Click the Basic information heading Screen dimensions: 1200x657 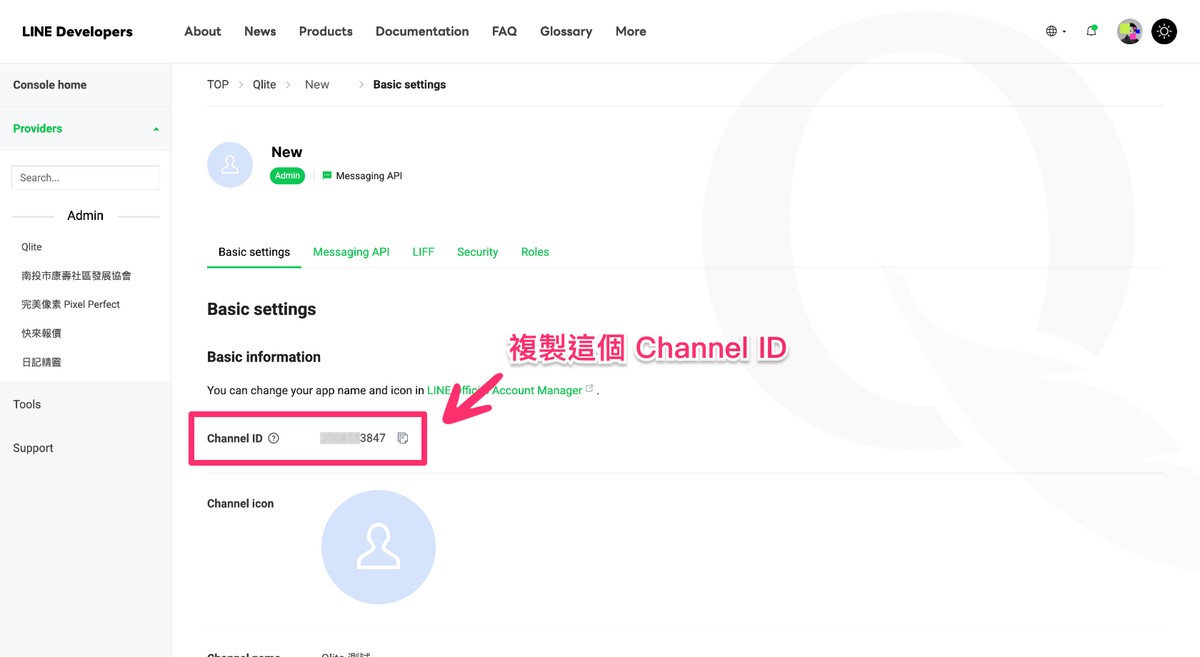(264, 357)
